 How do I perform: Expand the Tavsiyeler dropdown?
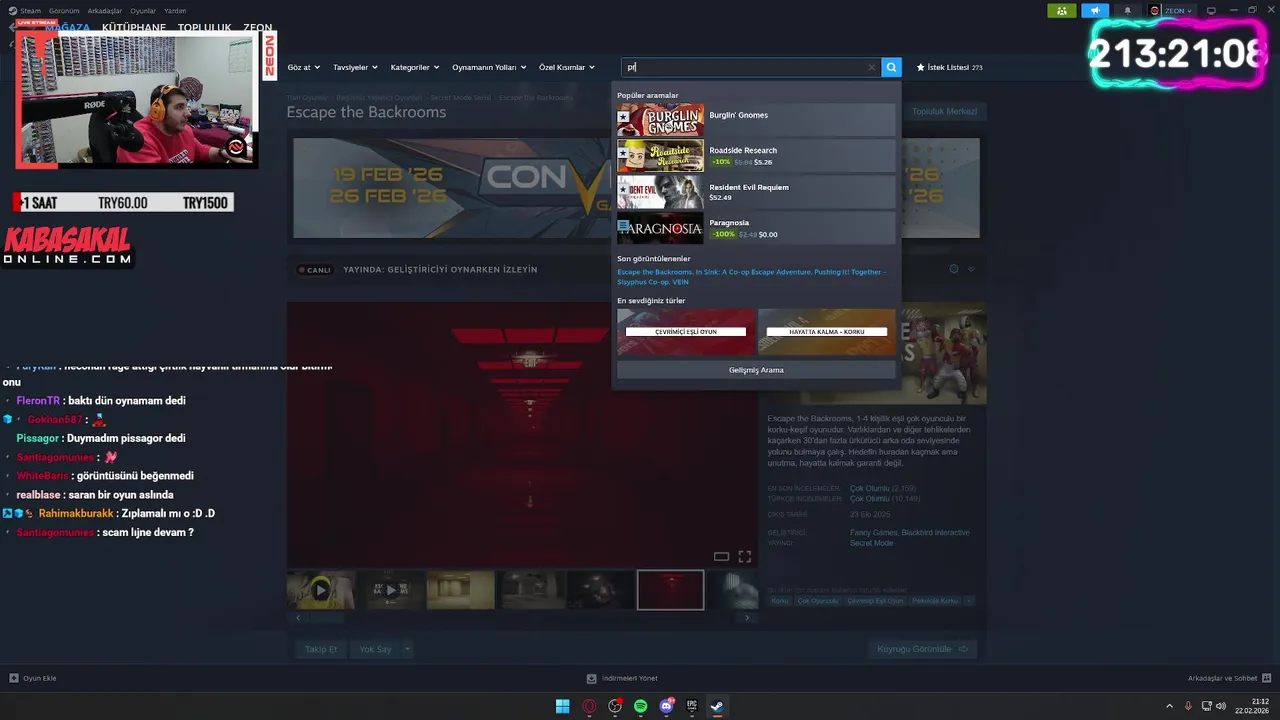point(355,67)
